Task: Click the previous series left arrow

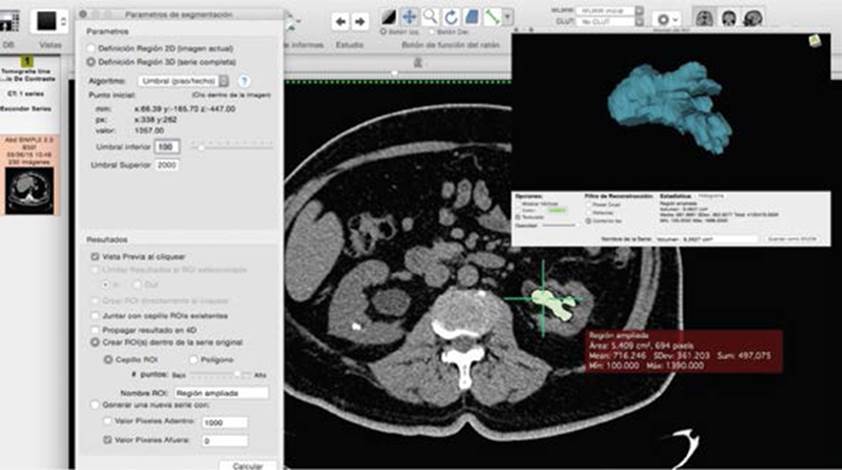Action: pos(340,20)
